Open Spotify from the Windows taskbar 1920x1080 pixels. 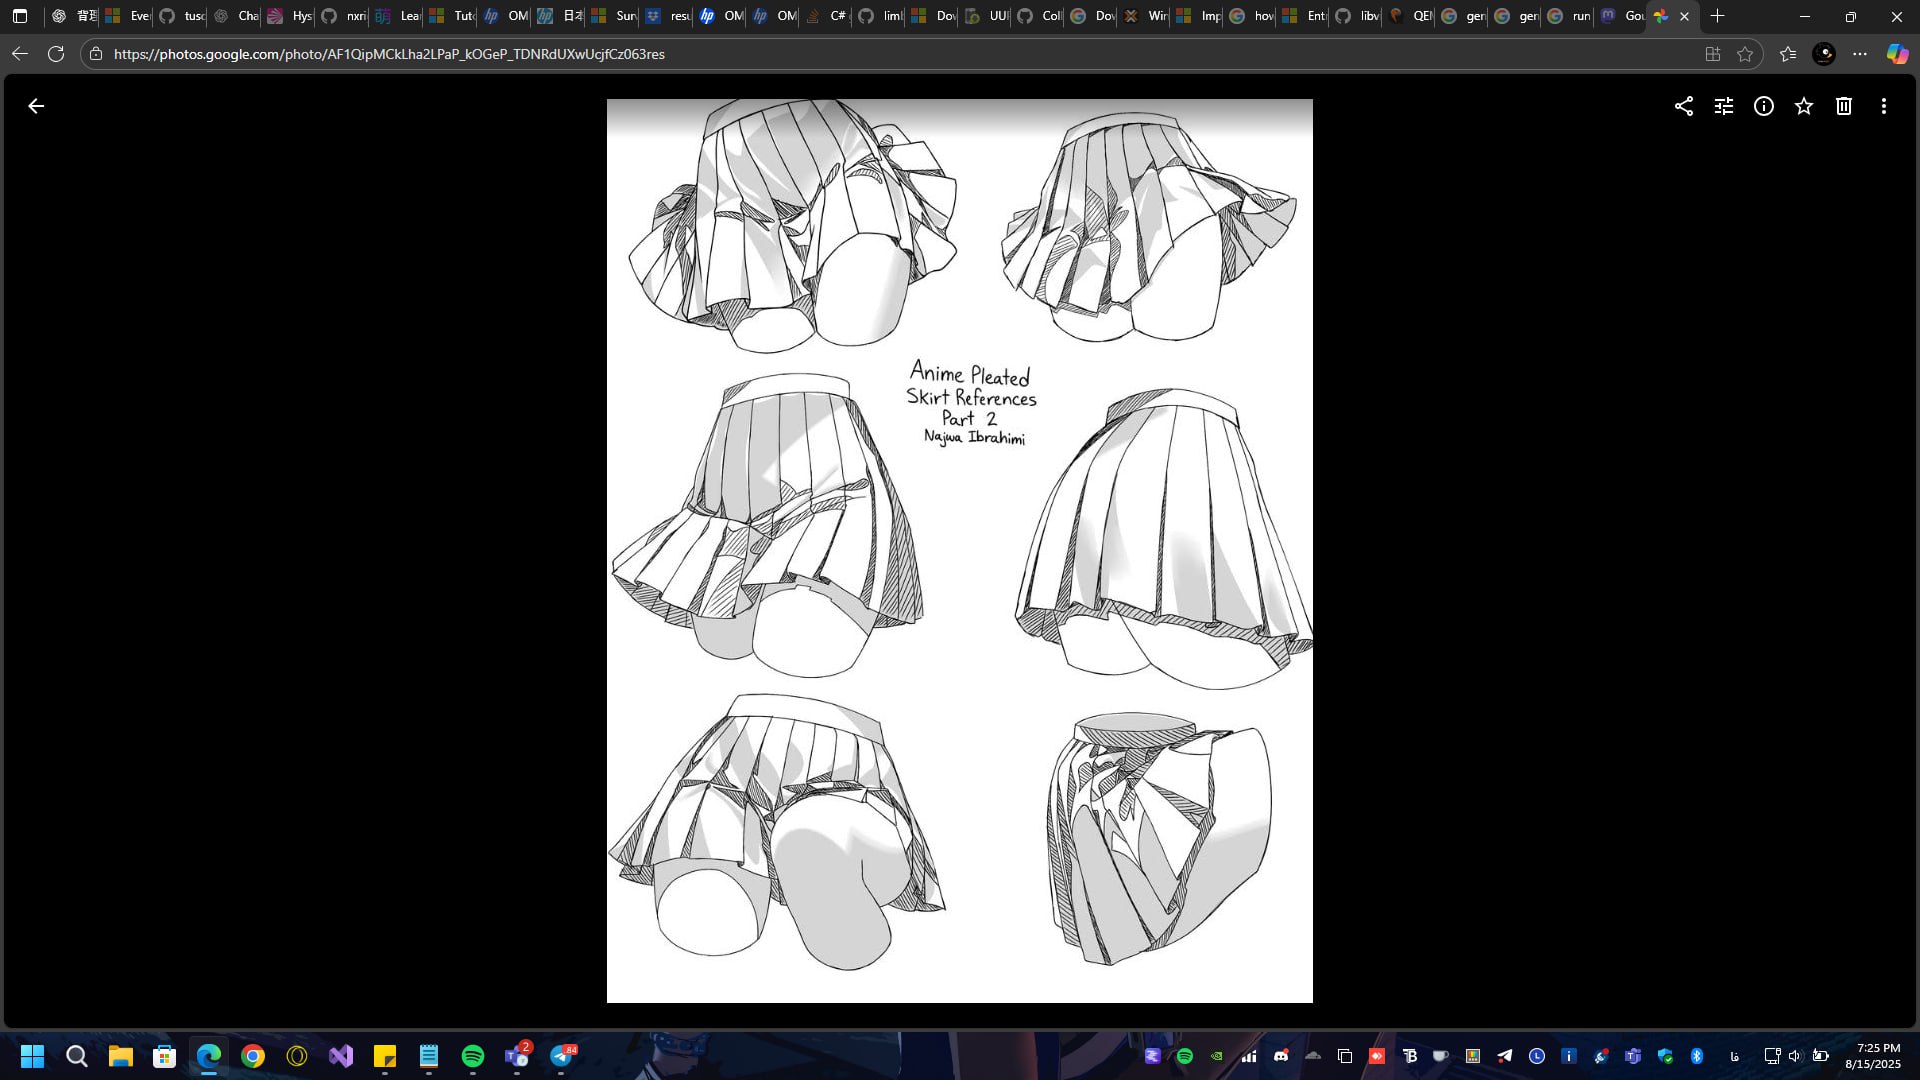473,1056
